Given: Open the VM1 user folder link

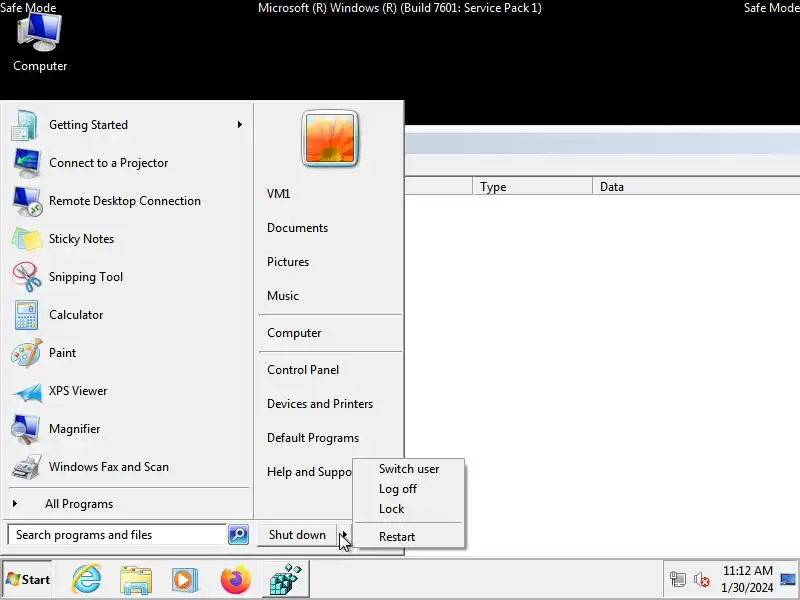Looking at the screenshot, I should click(279, 194).
